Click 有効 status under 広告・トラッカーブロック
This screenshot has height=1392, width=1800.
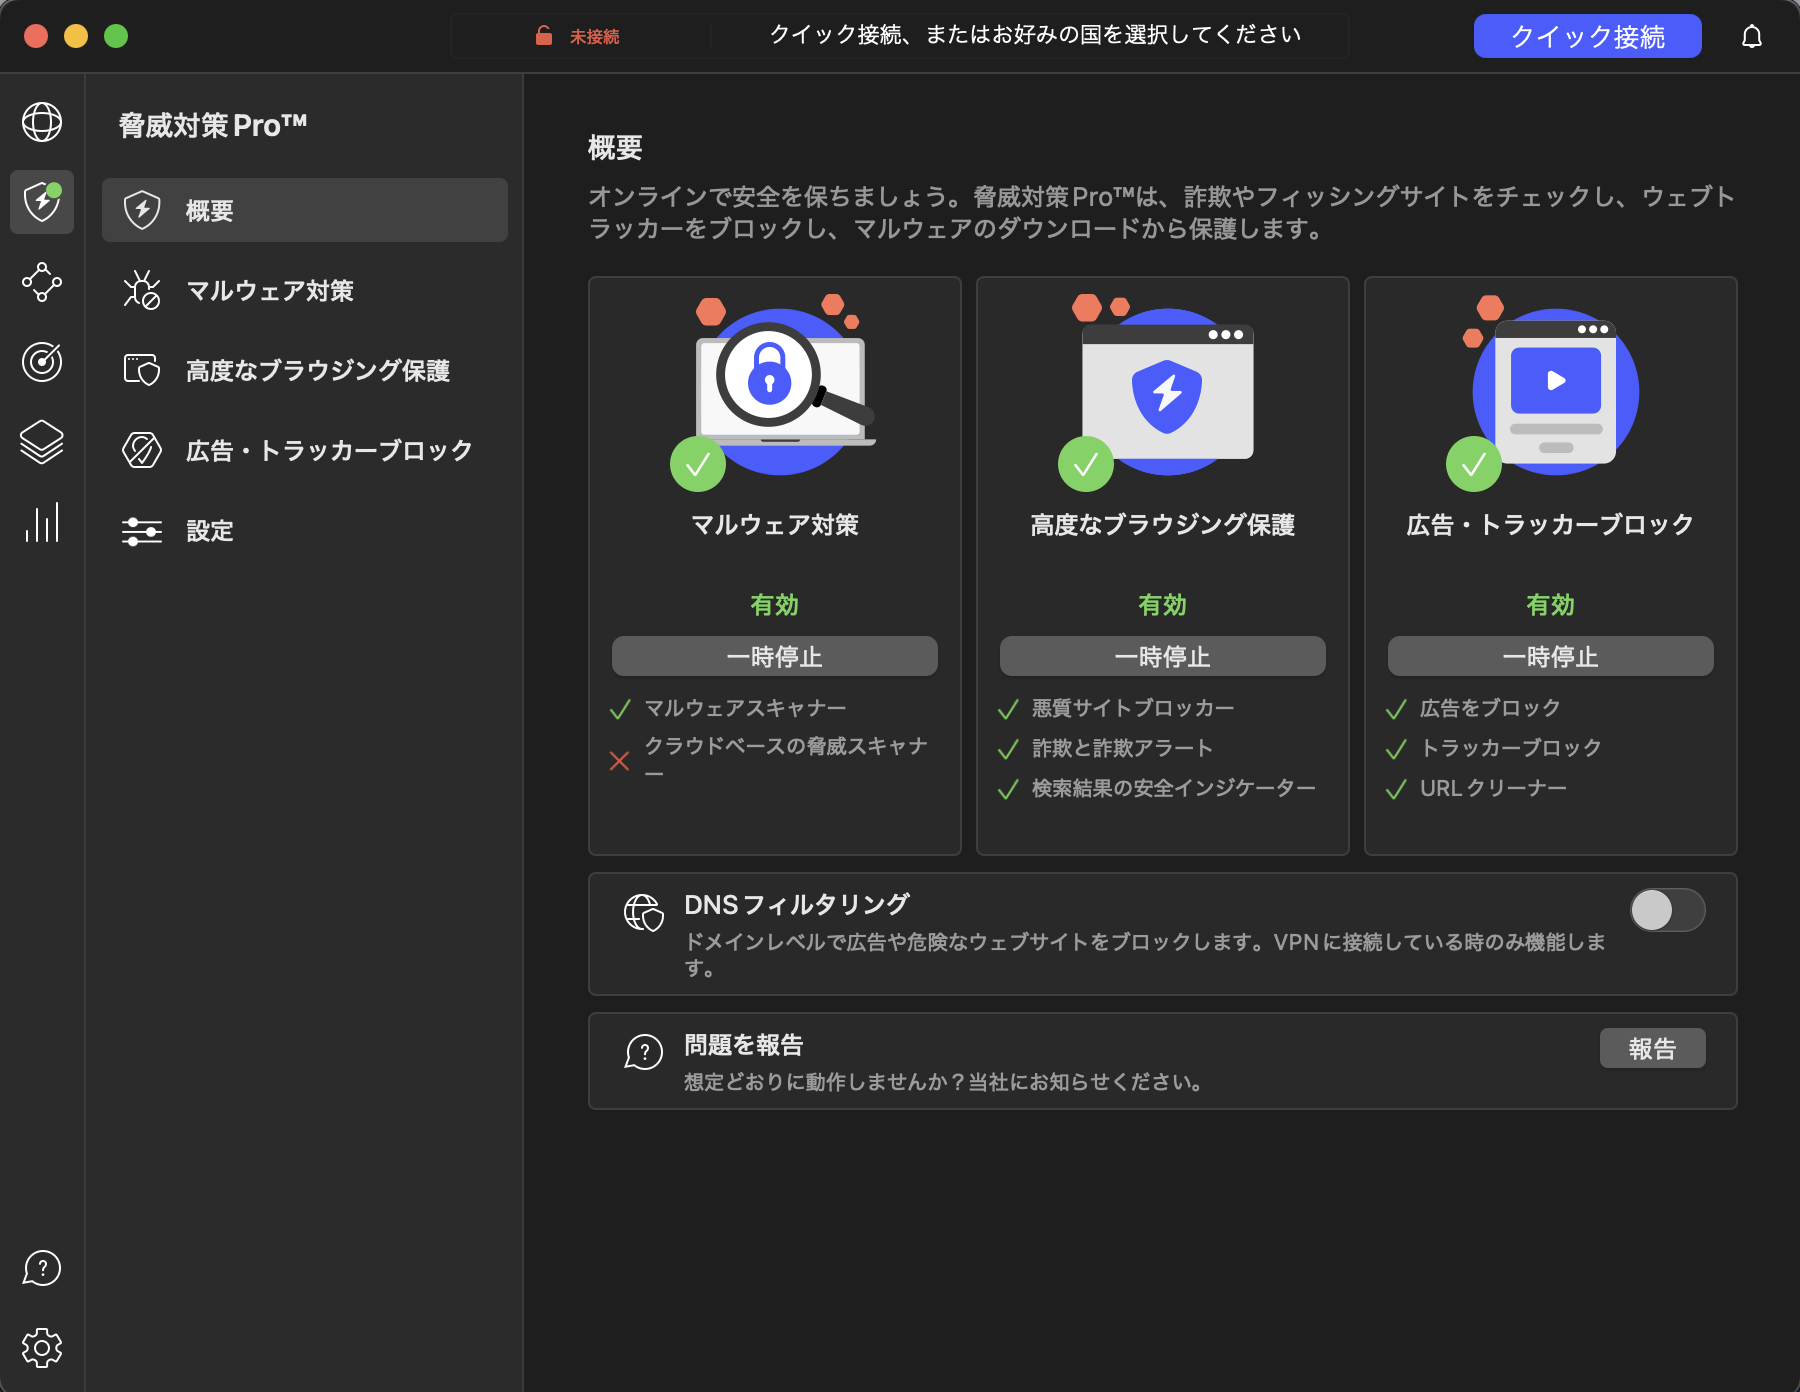click(1551, 605)
